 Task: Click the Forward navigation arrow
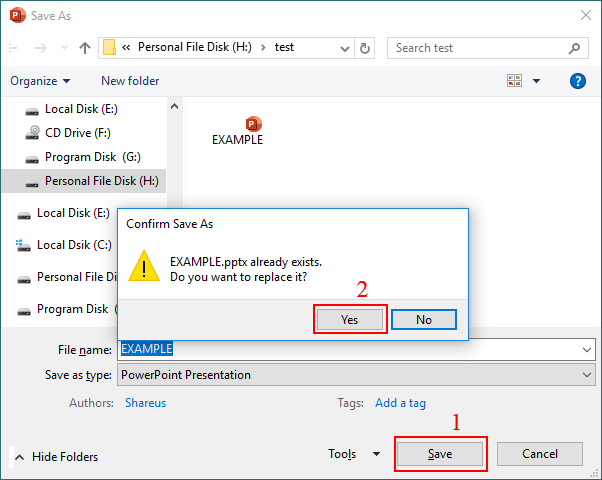(40, 48)
